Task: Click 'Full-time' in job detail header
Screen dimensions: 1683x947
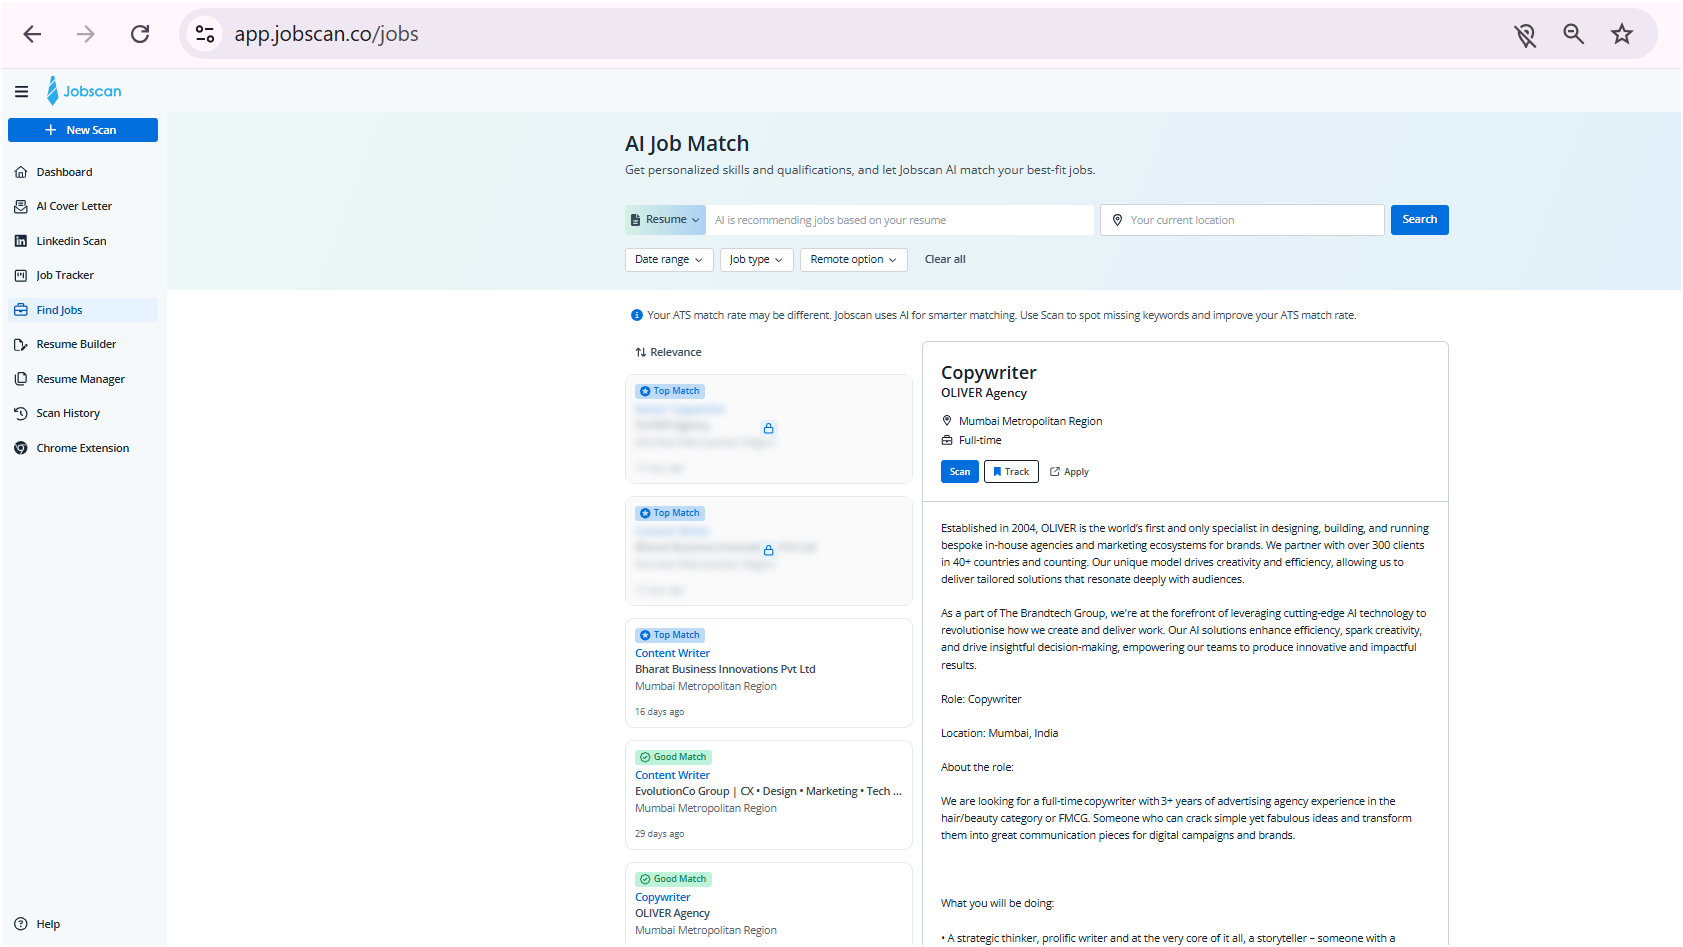Action: point(980,440)
